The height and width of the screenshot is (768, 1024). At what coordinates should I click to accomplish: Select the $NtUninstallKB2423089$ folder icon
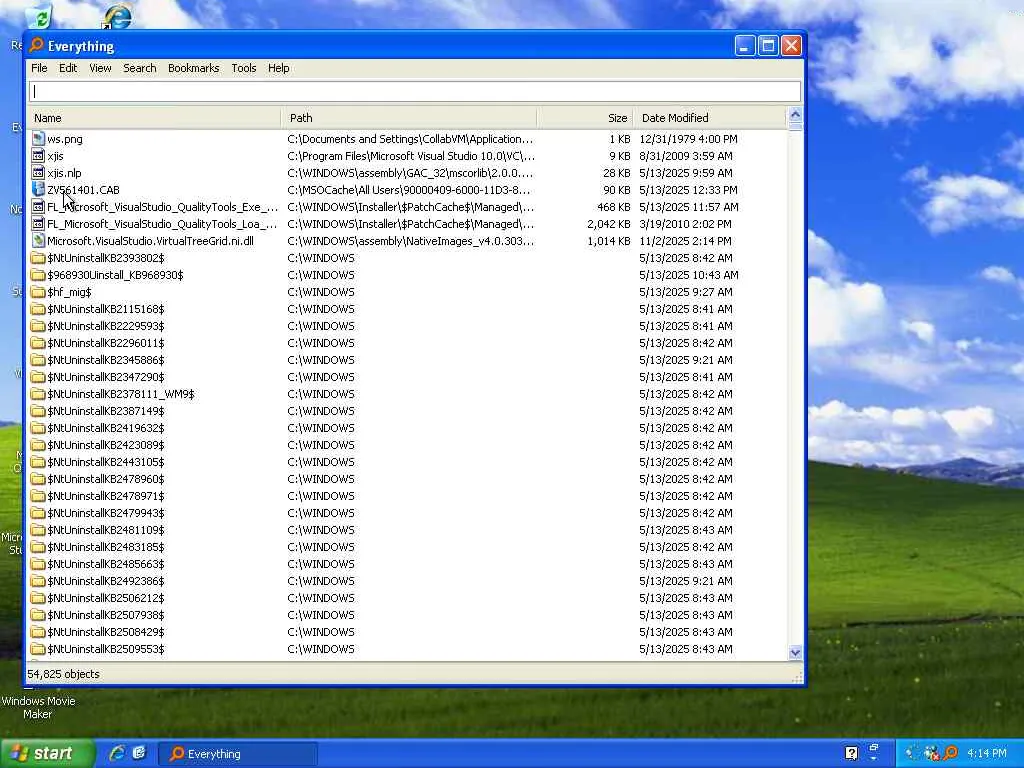point(38,444)
